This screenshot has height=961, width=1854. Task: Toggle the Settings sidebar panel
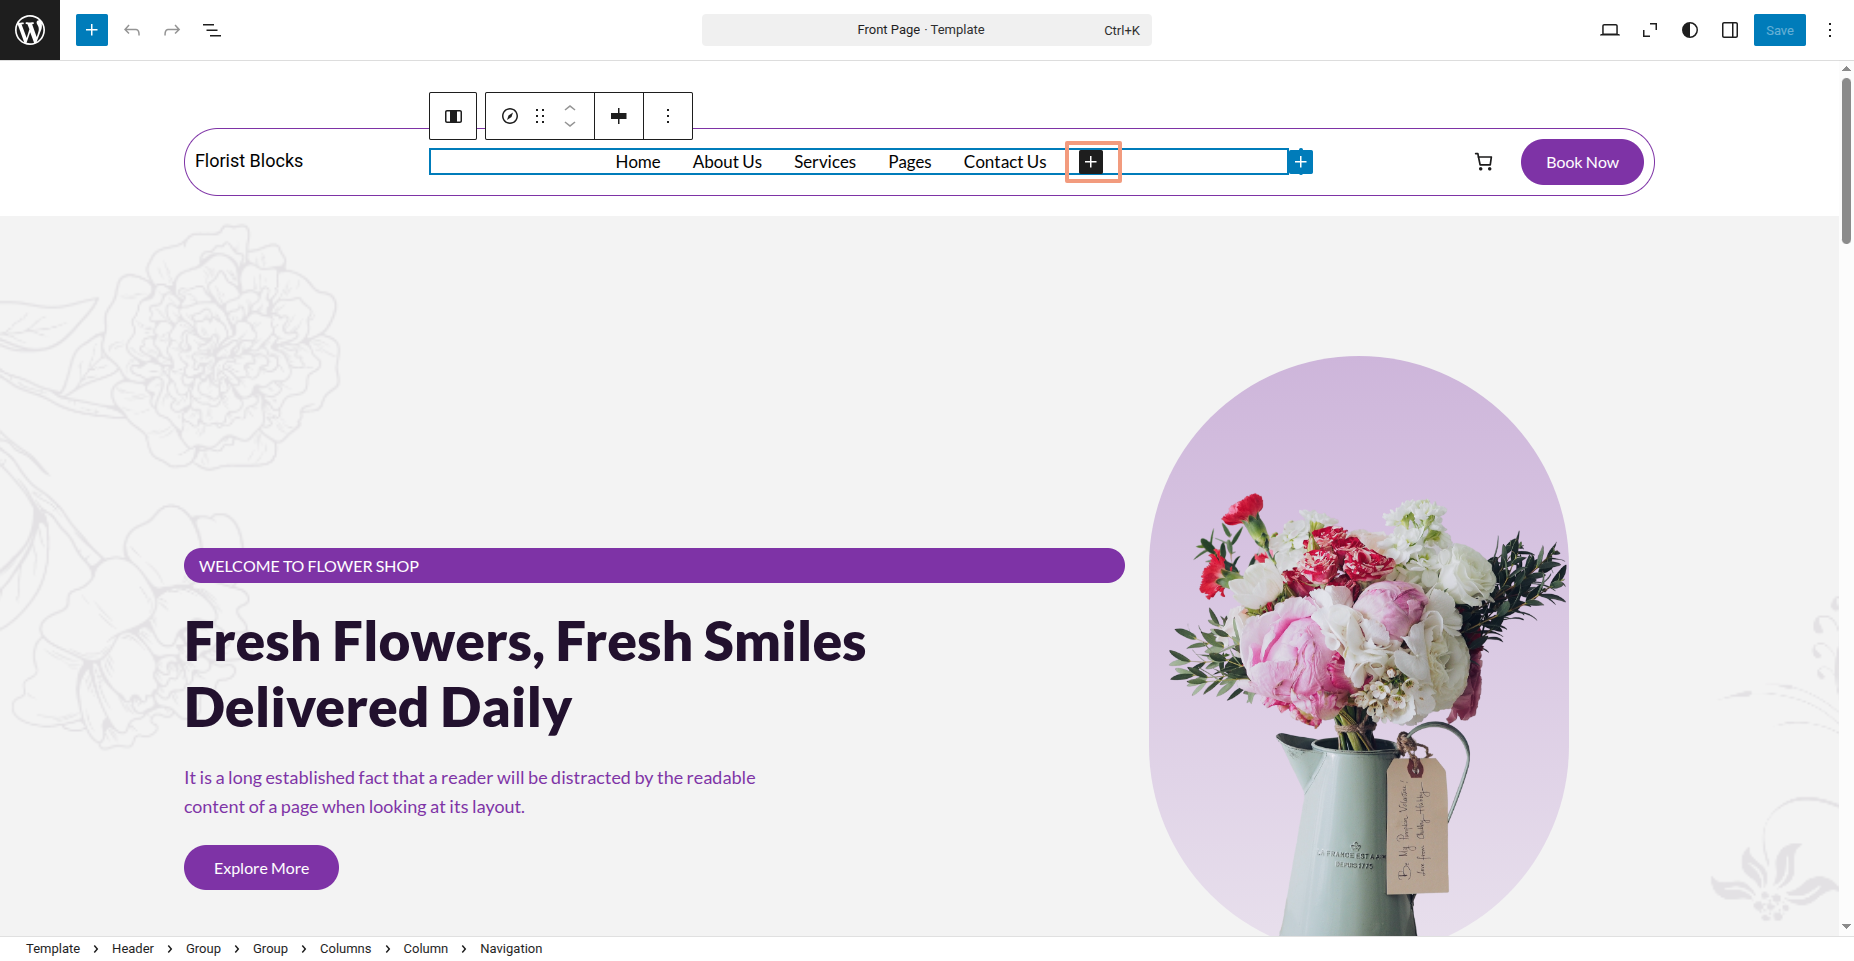(1730, 30)
